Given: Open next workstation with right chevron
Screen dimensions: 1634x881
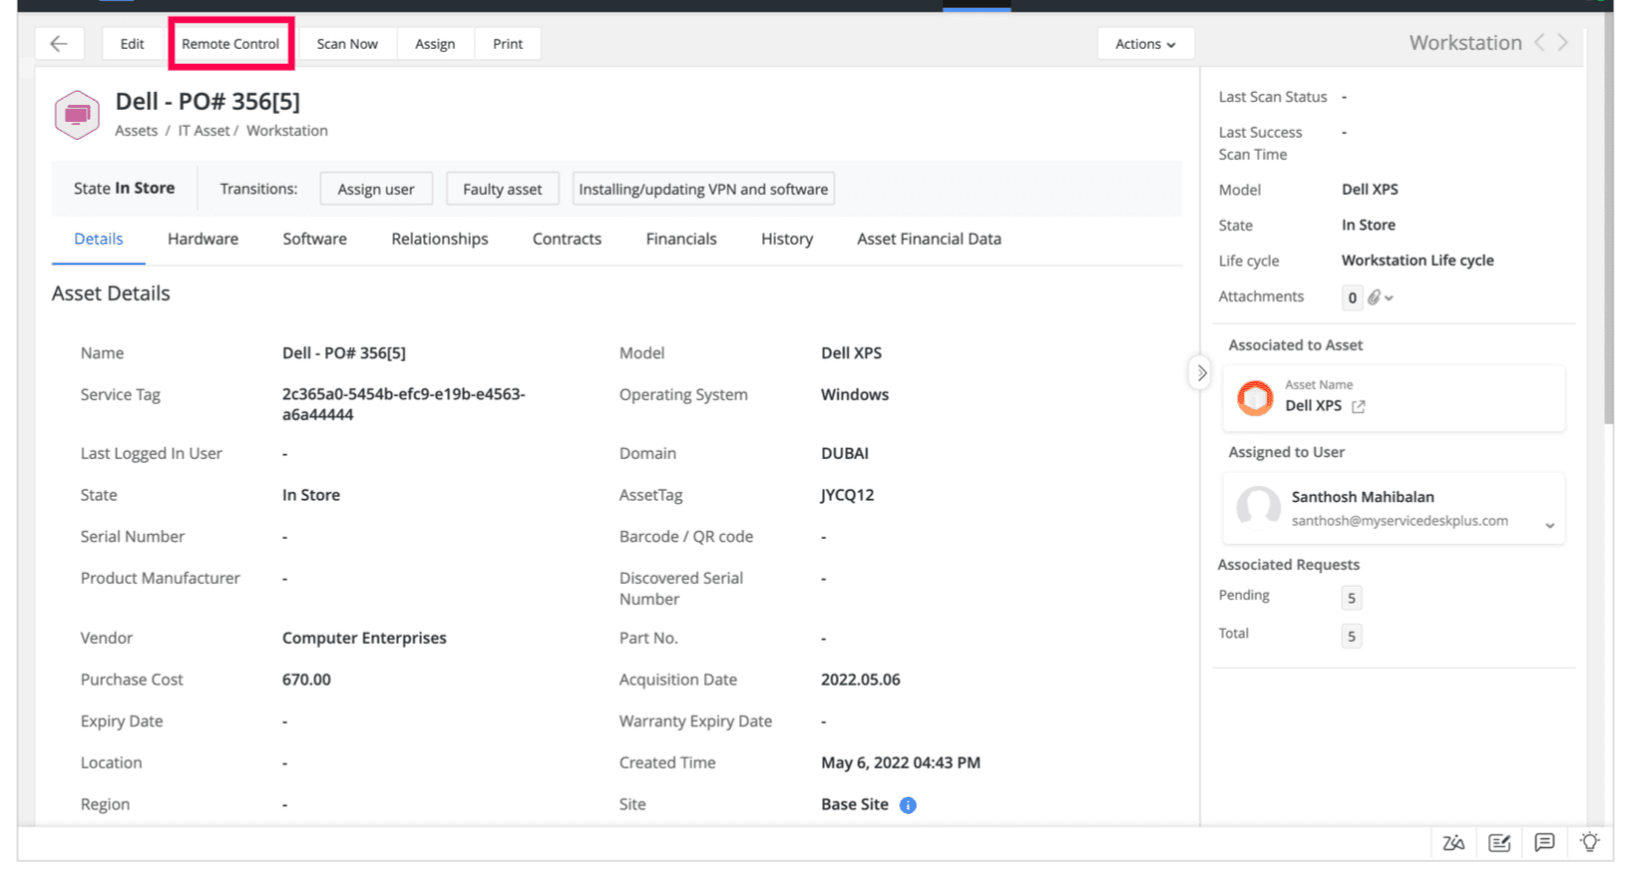Looking at the screenshot, I should pyautogui.click(x=1563, y=42).
